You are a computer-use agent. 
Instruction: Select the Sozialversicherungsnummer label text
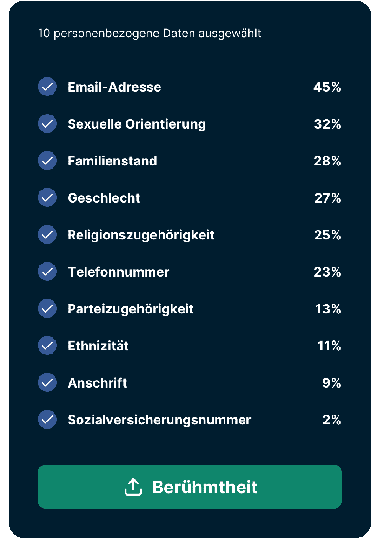(x=159, y=420)
